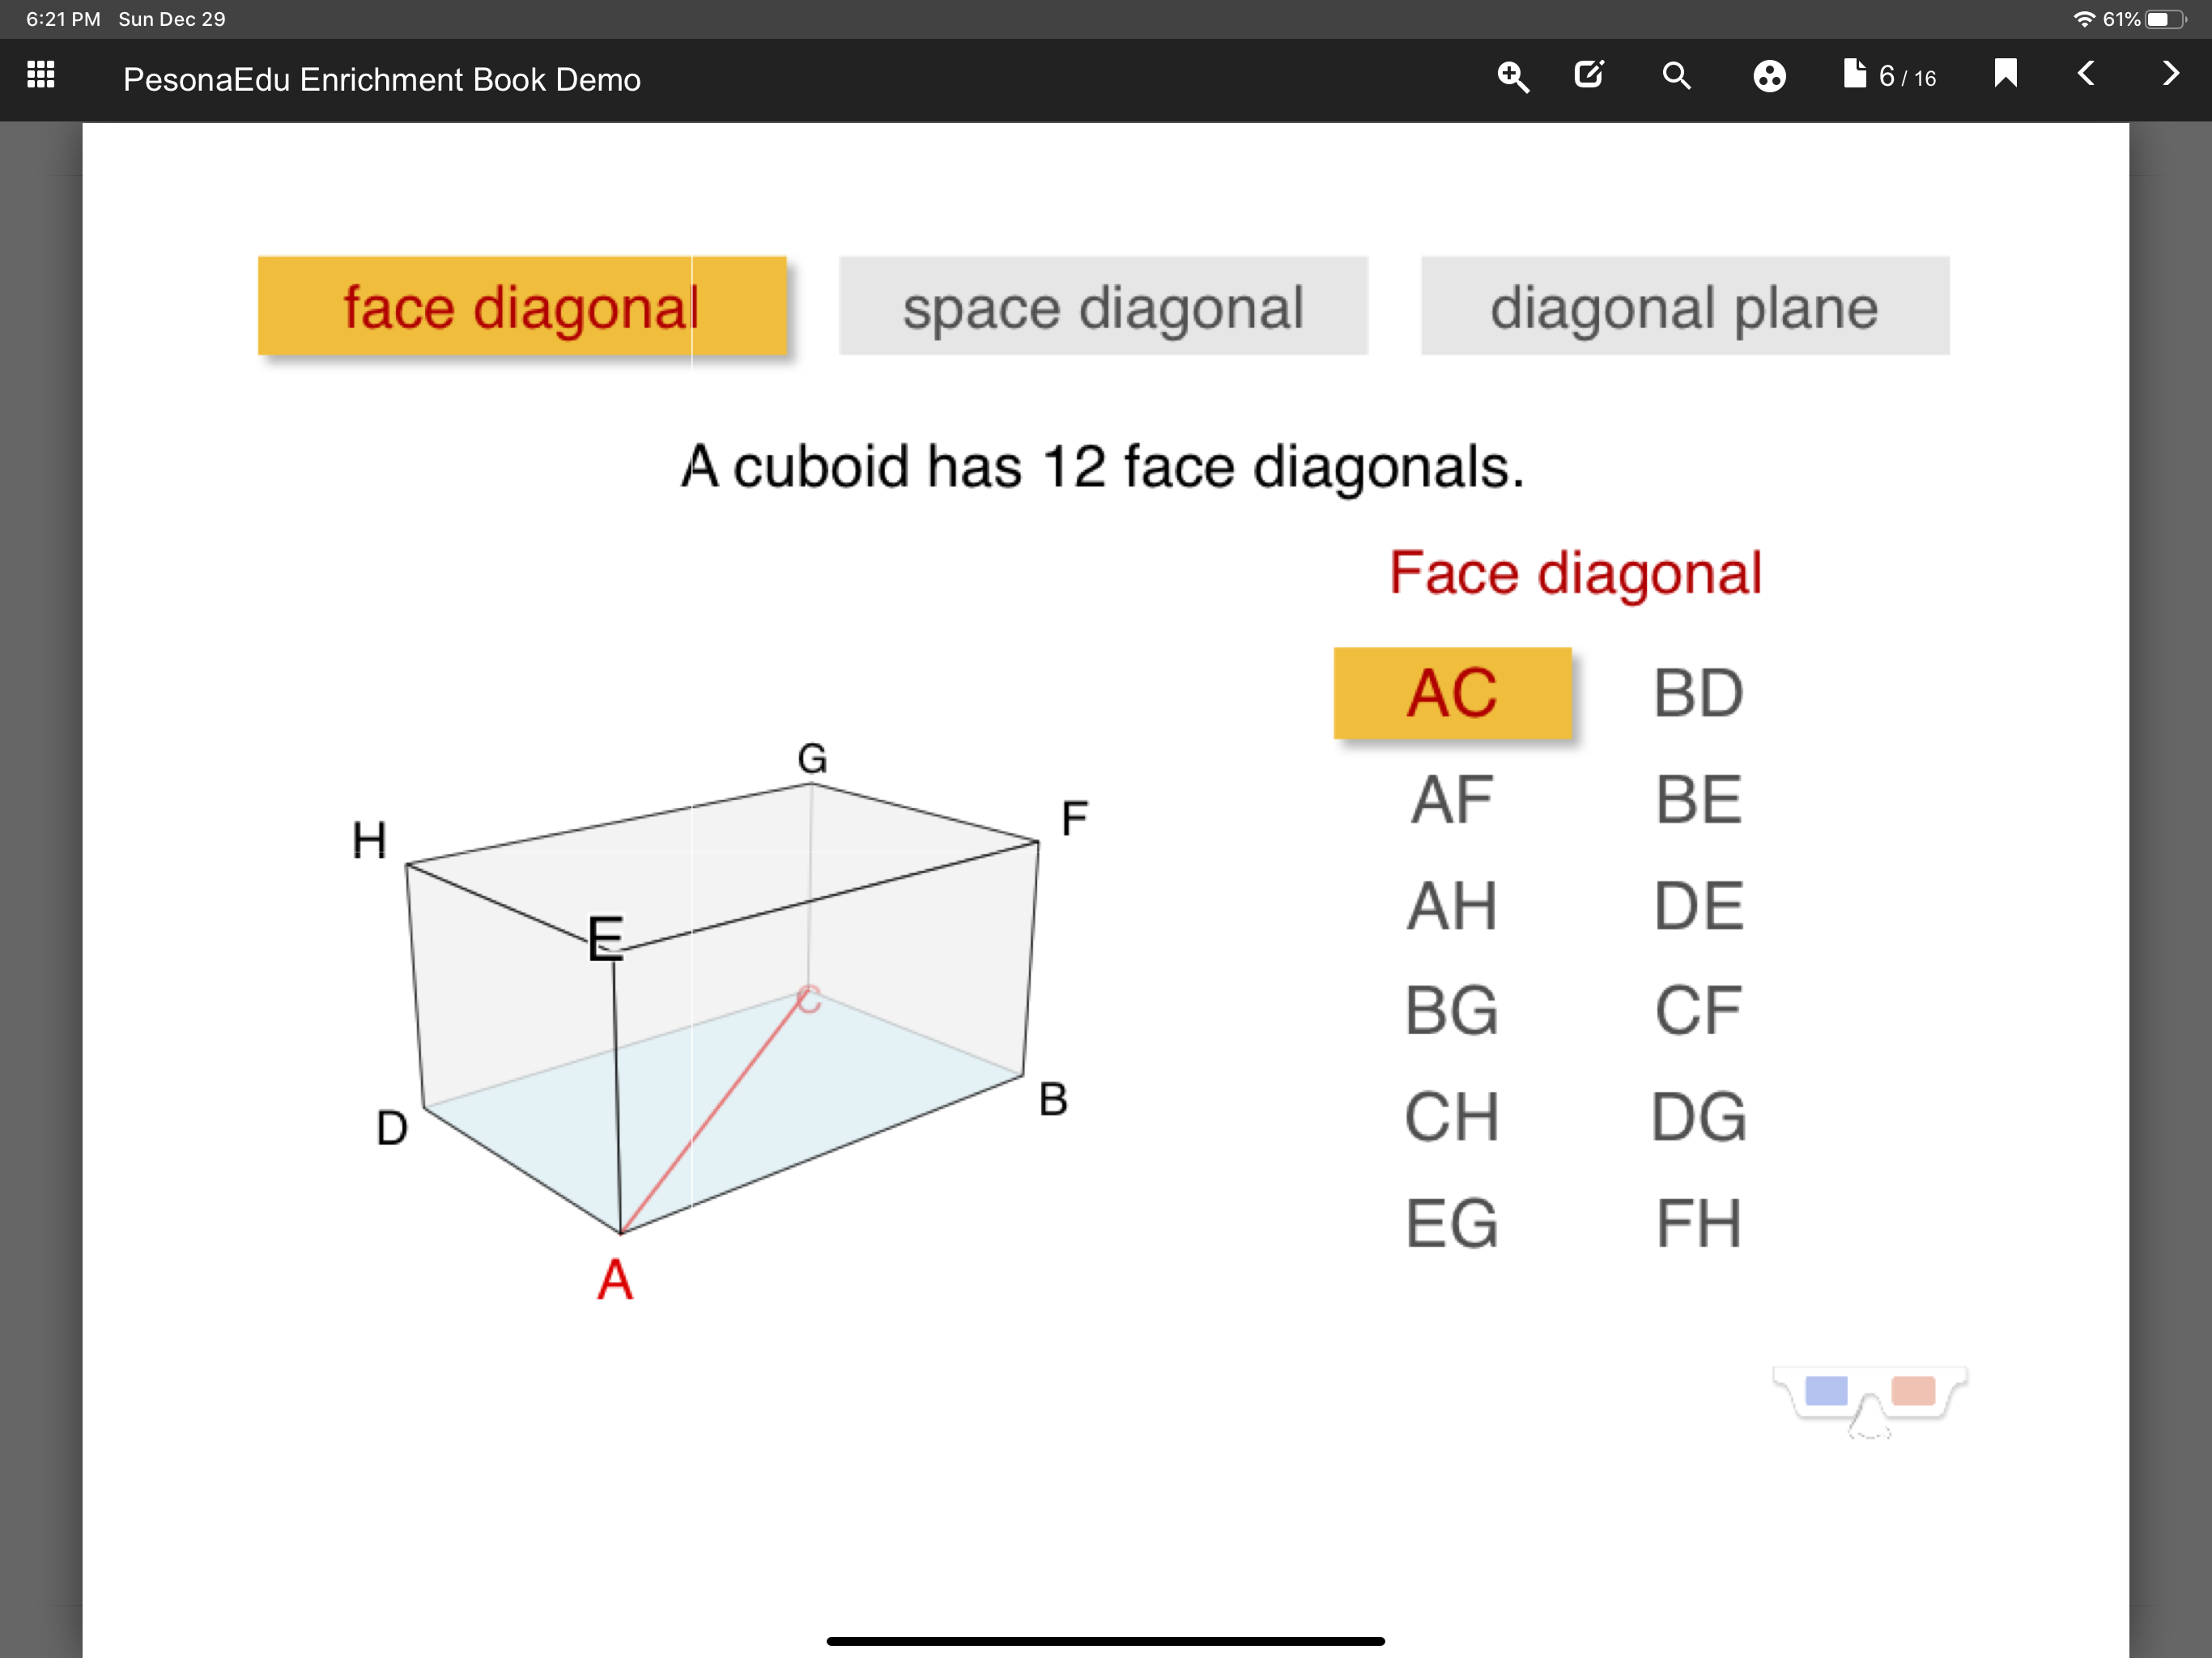
Task: Tap the PesonaEdu Enrichment Book Demo title
Action: pyautogui.click(x=382, y=80)
